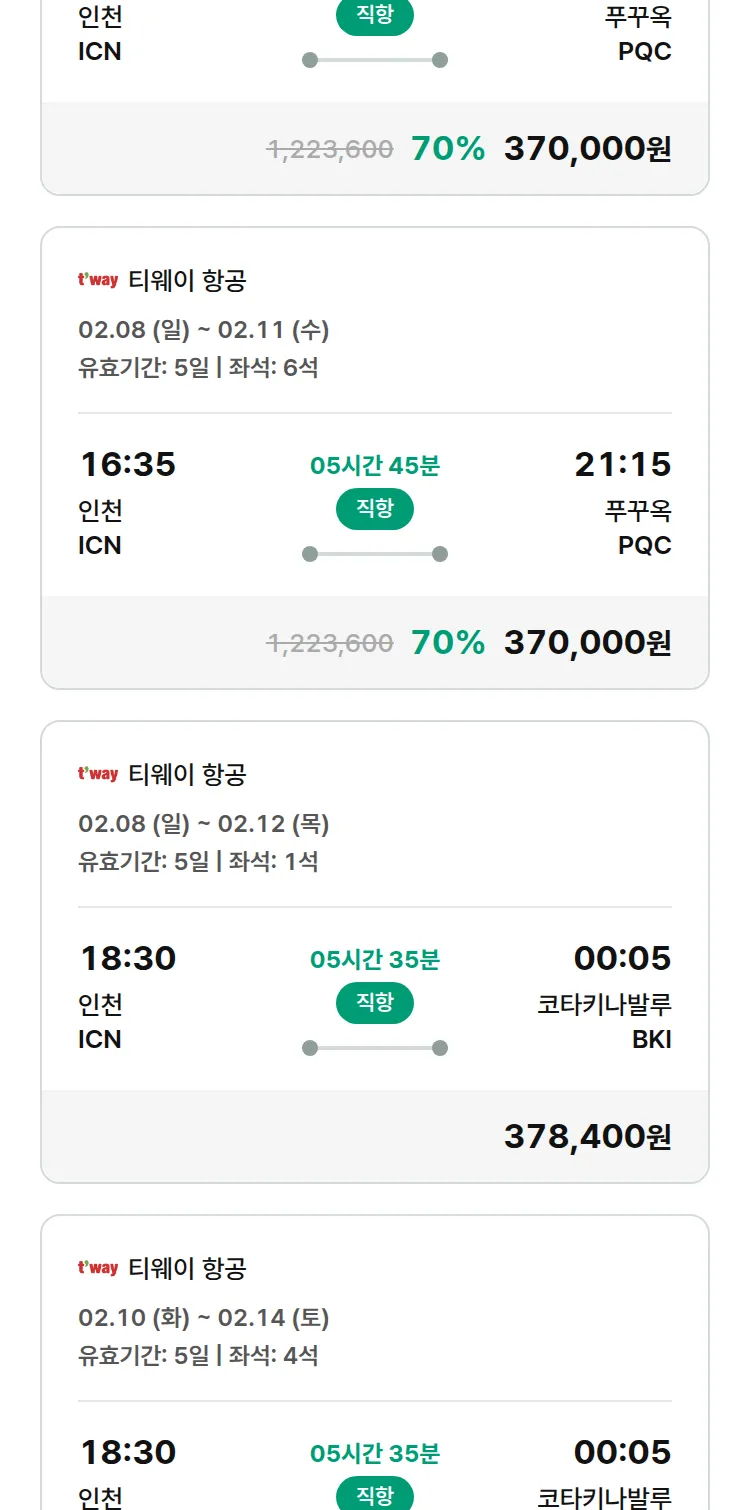Open 02.08 (일) ~ 02.12 (목) date range
This screenshot has width=750, height=1510.
pos(204,824)
